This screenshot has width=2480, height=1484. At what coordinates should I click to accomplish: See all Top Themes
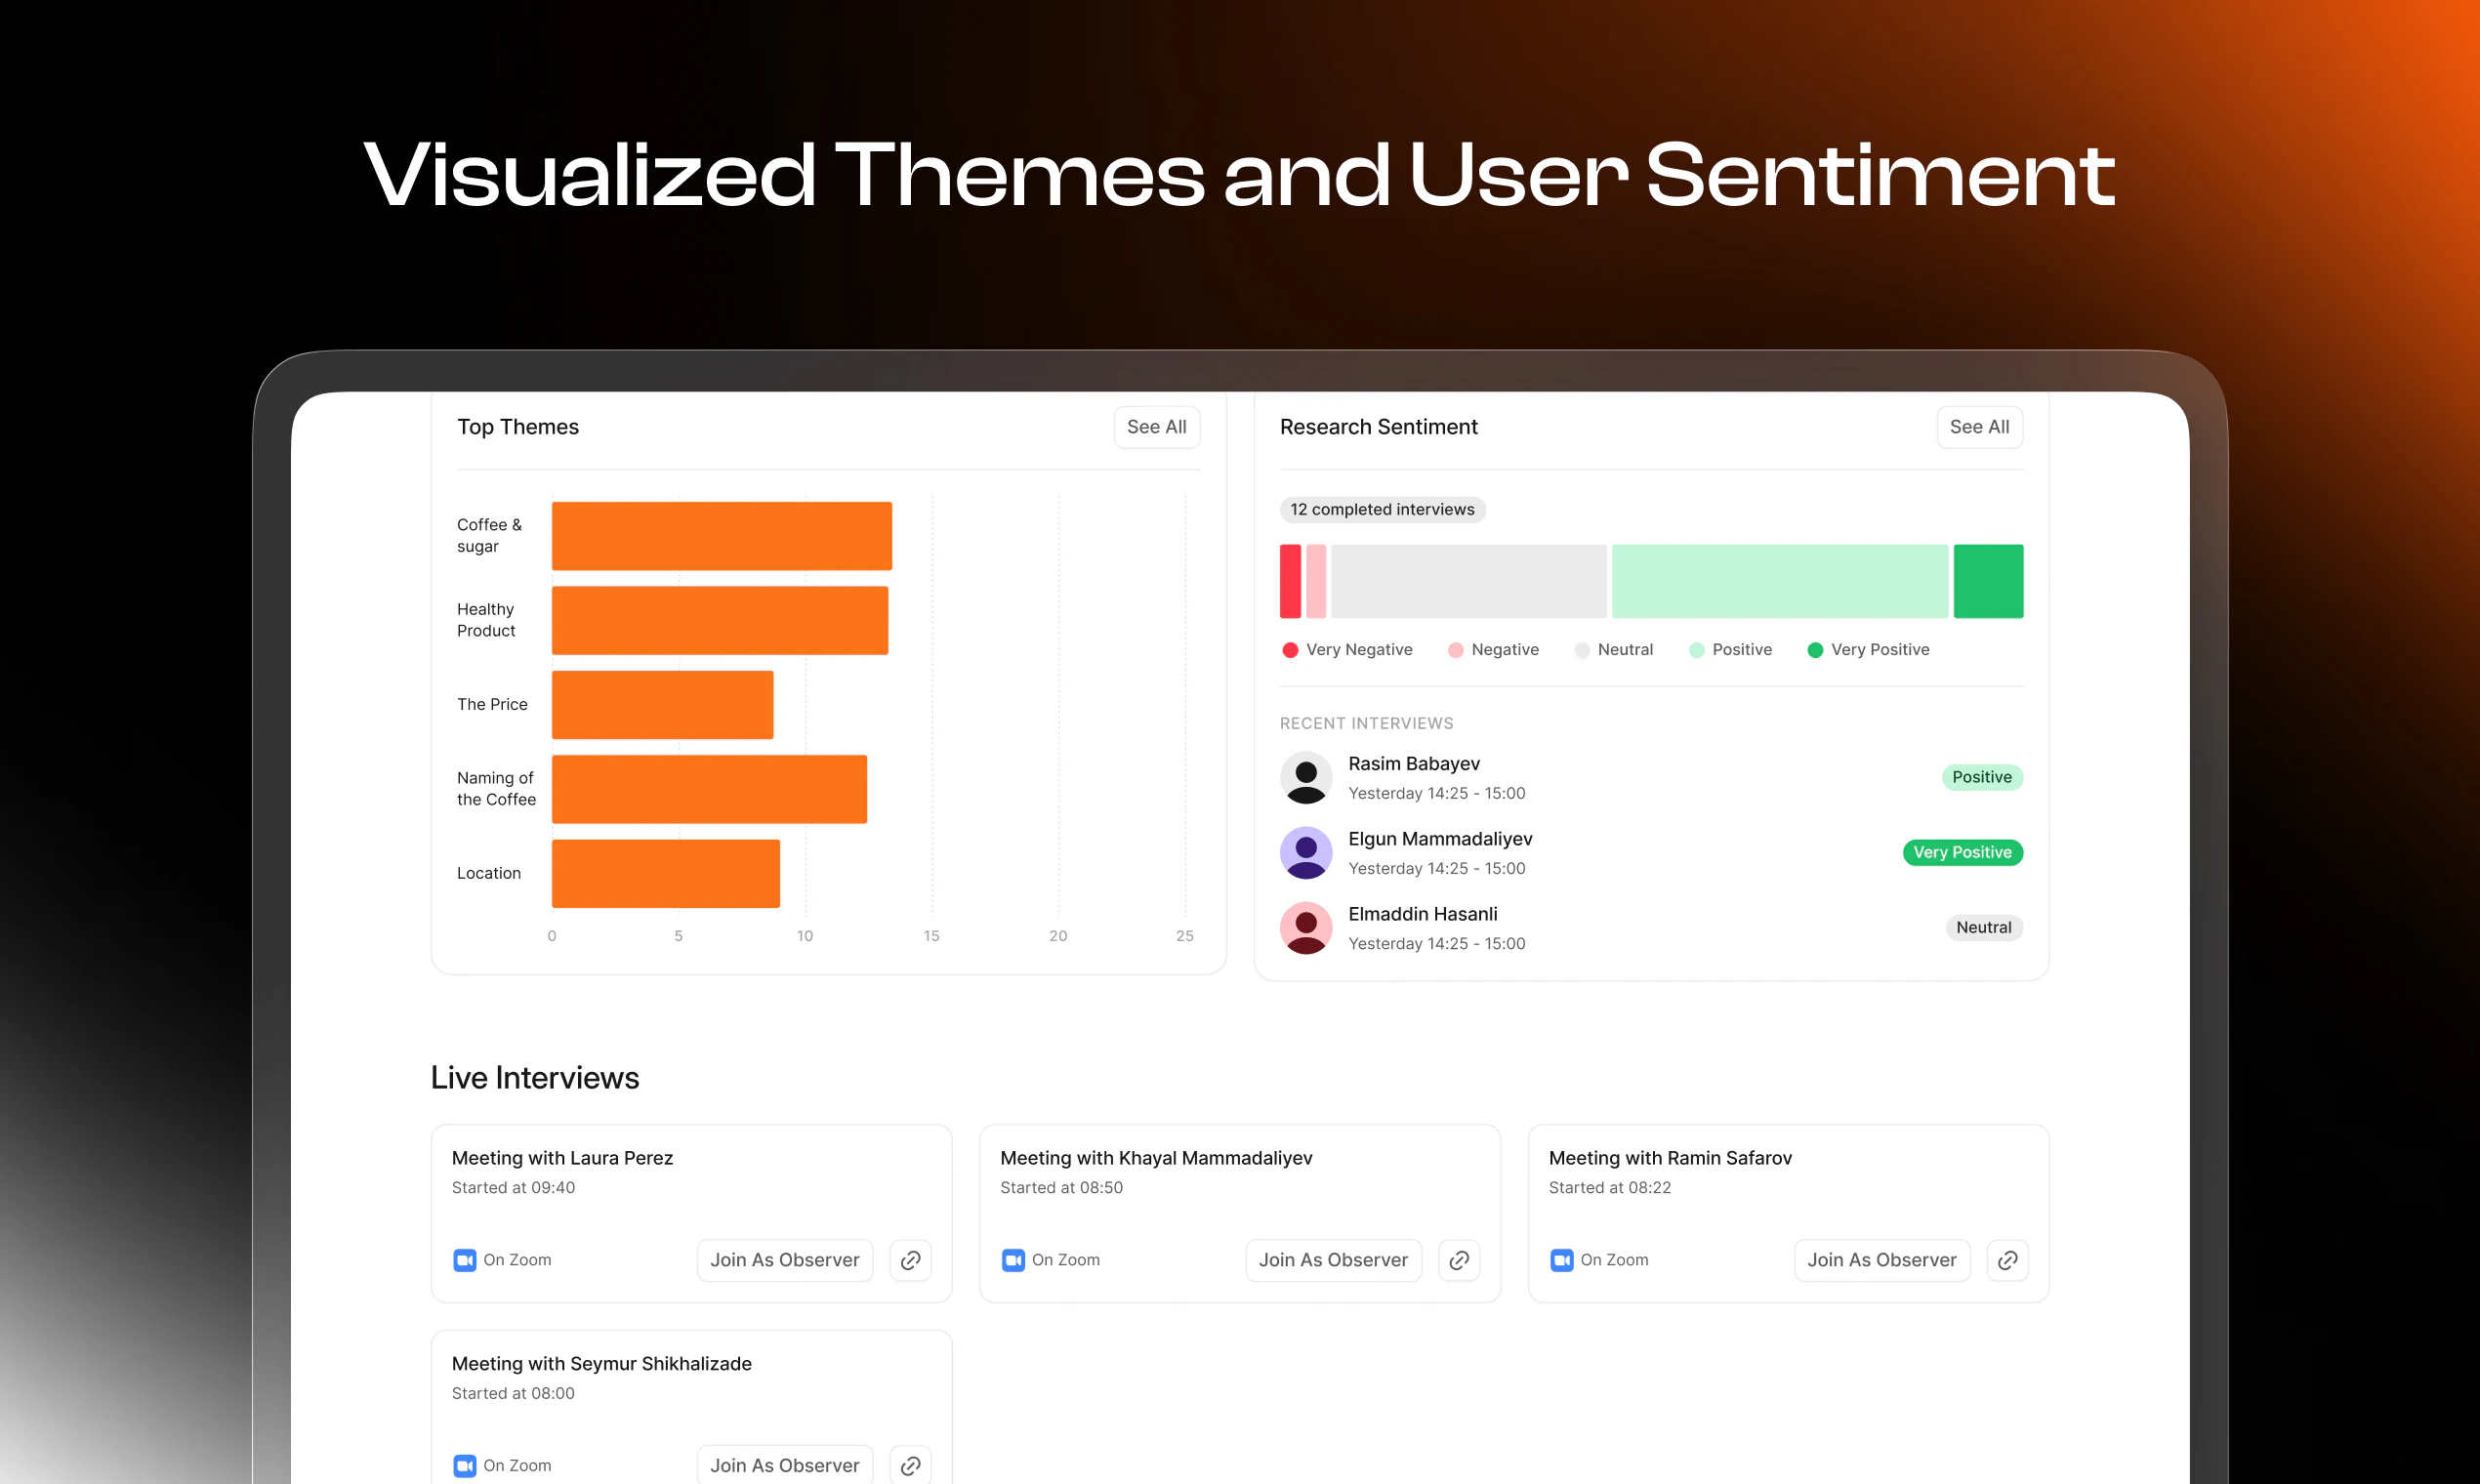(x=1156, y=427)
